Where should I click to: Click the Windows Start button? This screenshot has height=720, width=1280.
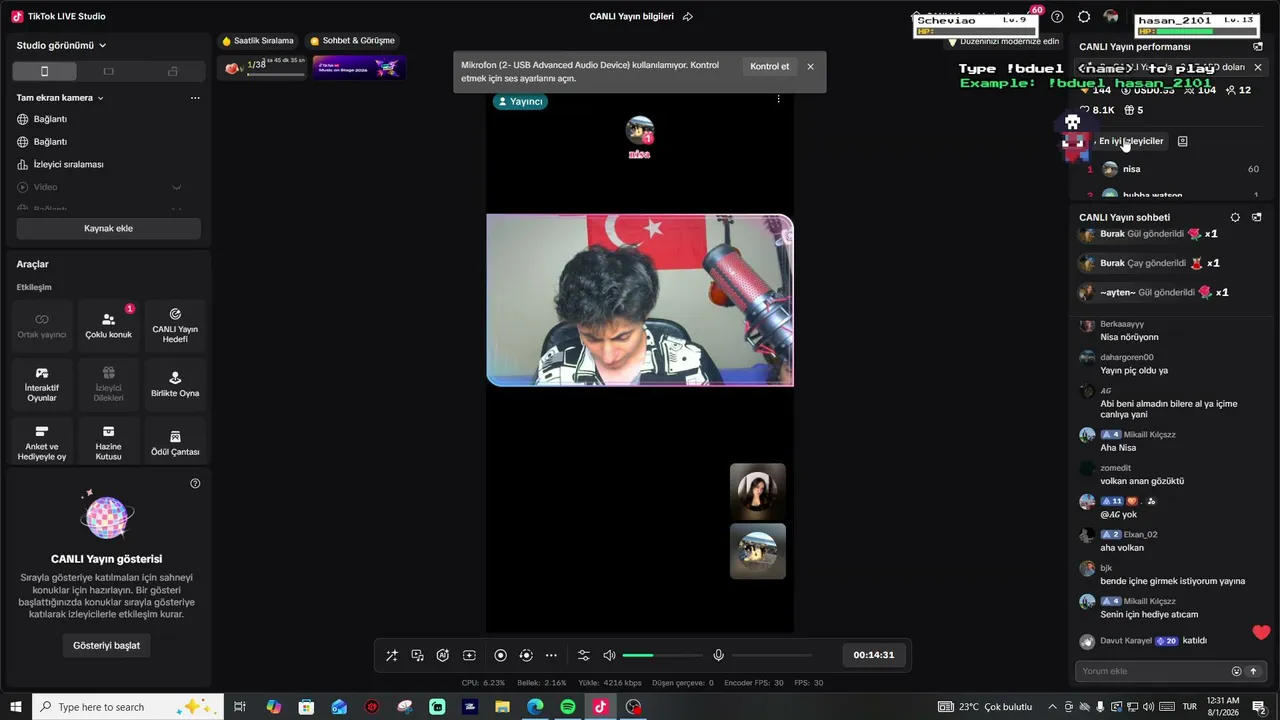tap(16, 707)
